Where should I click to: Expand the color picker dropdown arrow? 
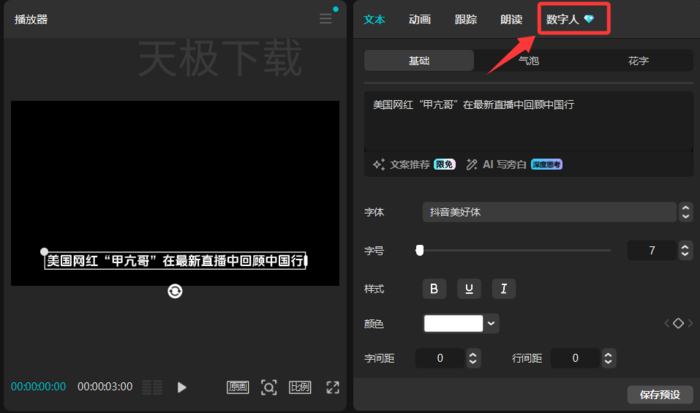(x=491, y=323)
